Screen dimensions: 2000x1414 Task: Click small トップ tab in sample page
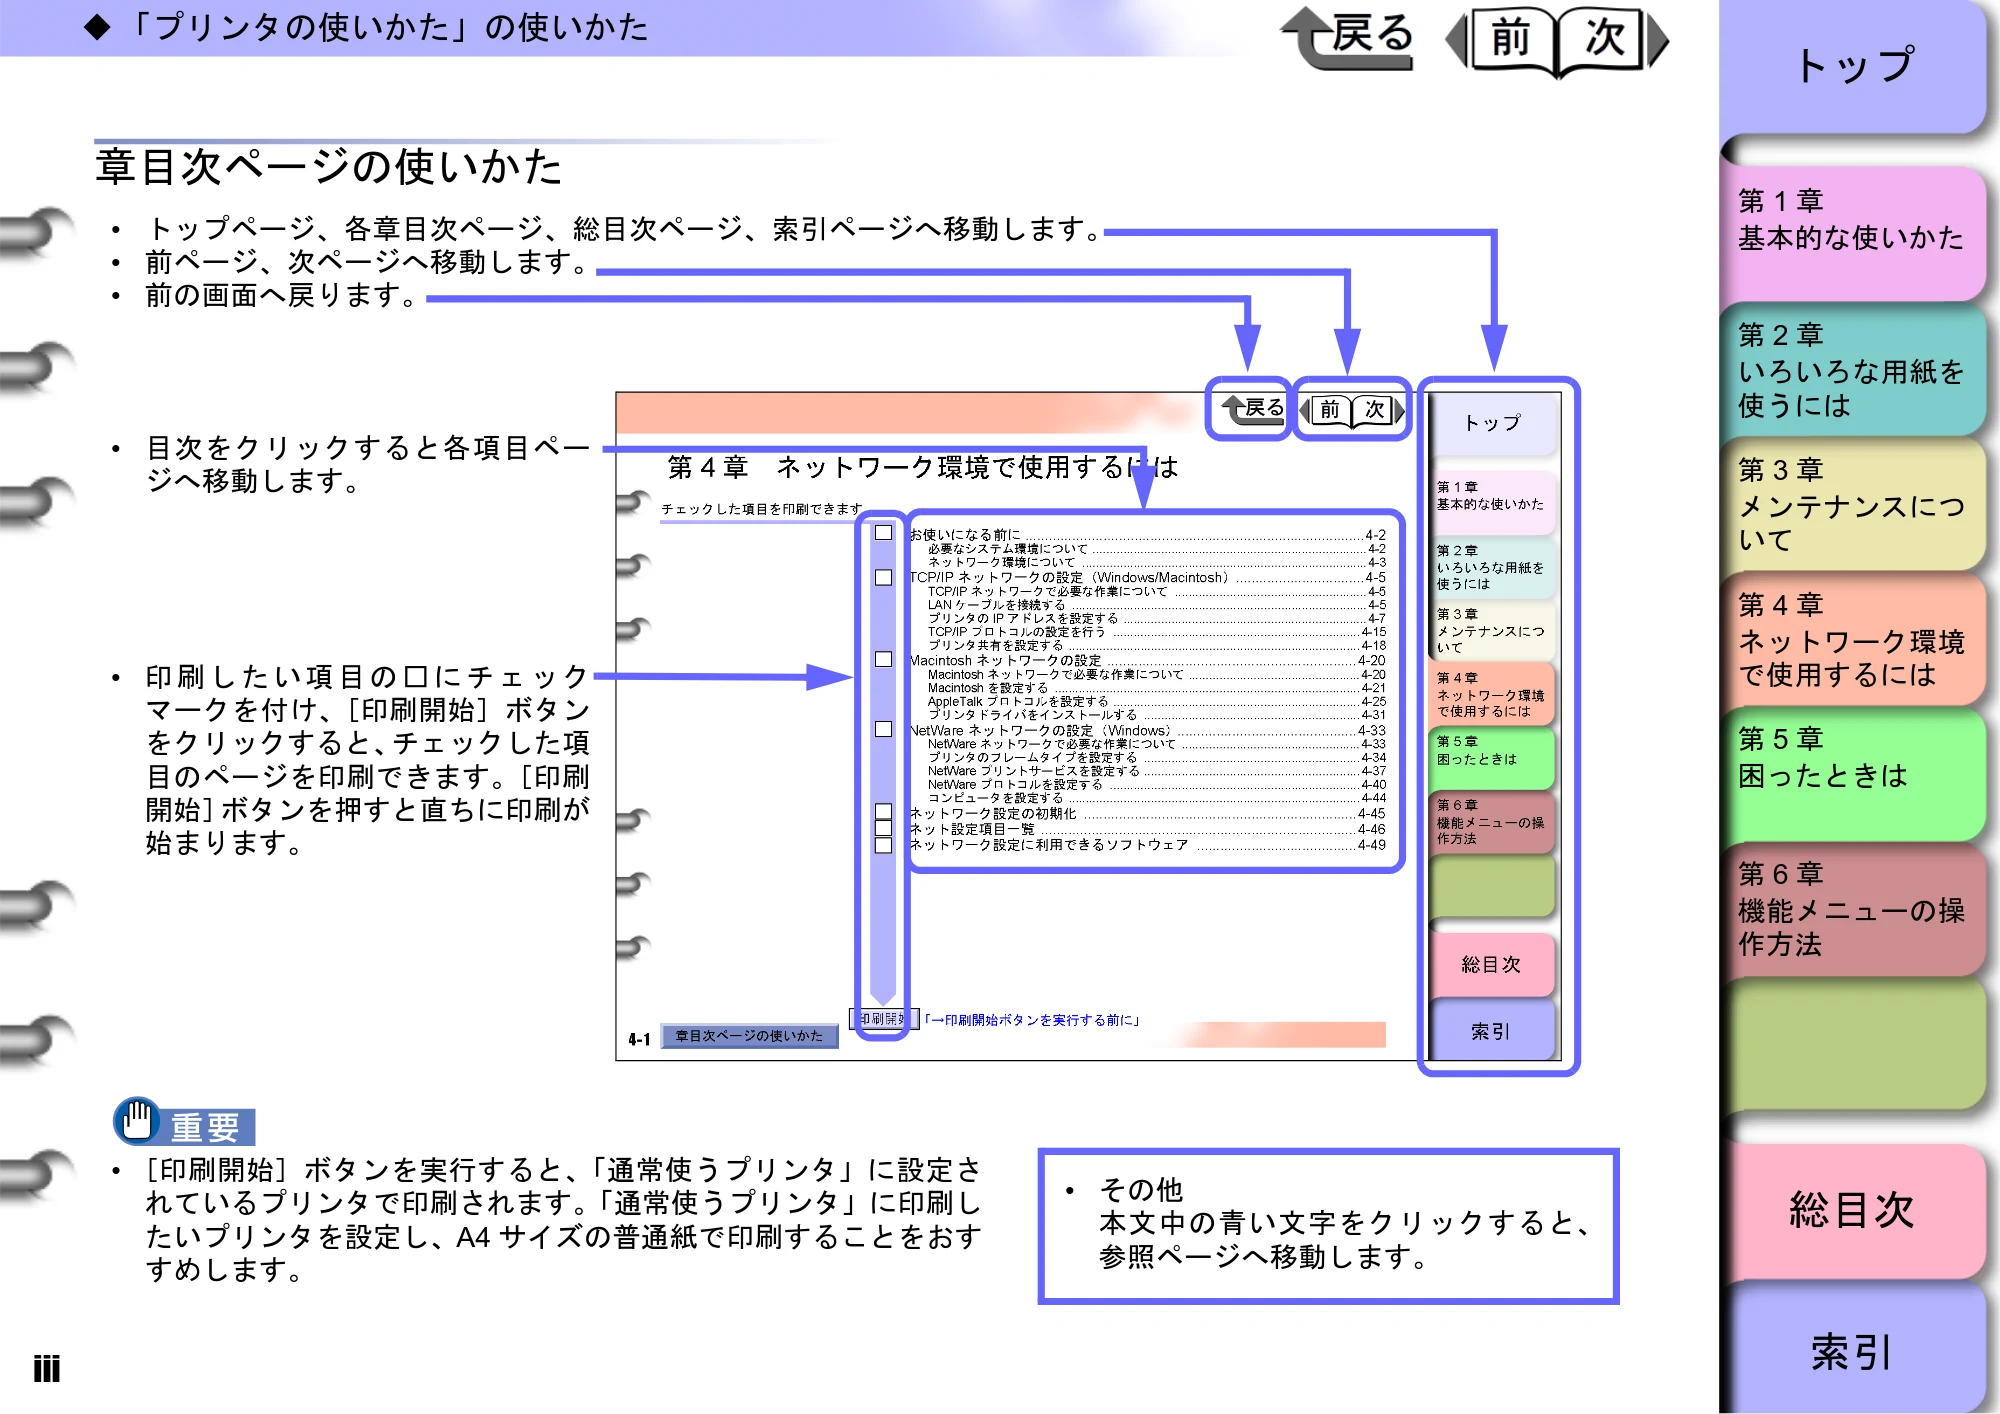click(1493, 424)
